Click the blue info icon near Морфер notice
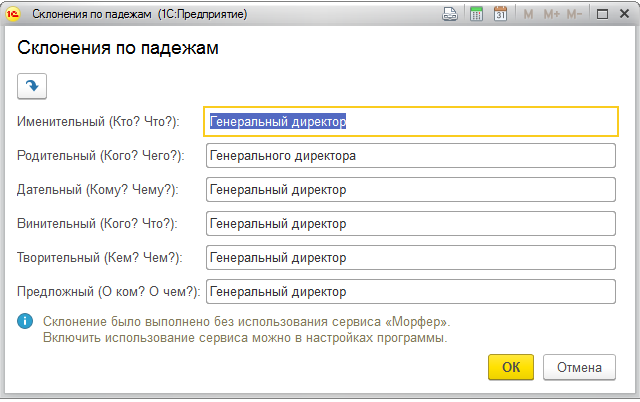The width and height of the screenshot is (640, 402). (x=25, y=321)
